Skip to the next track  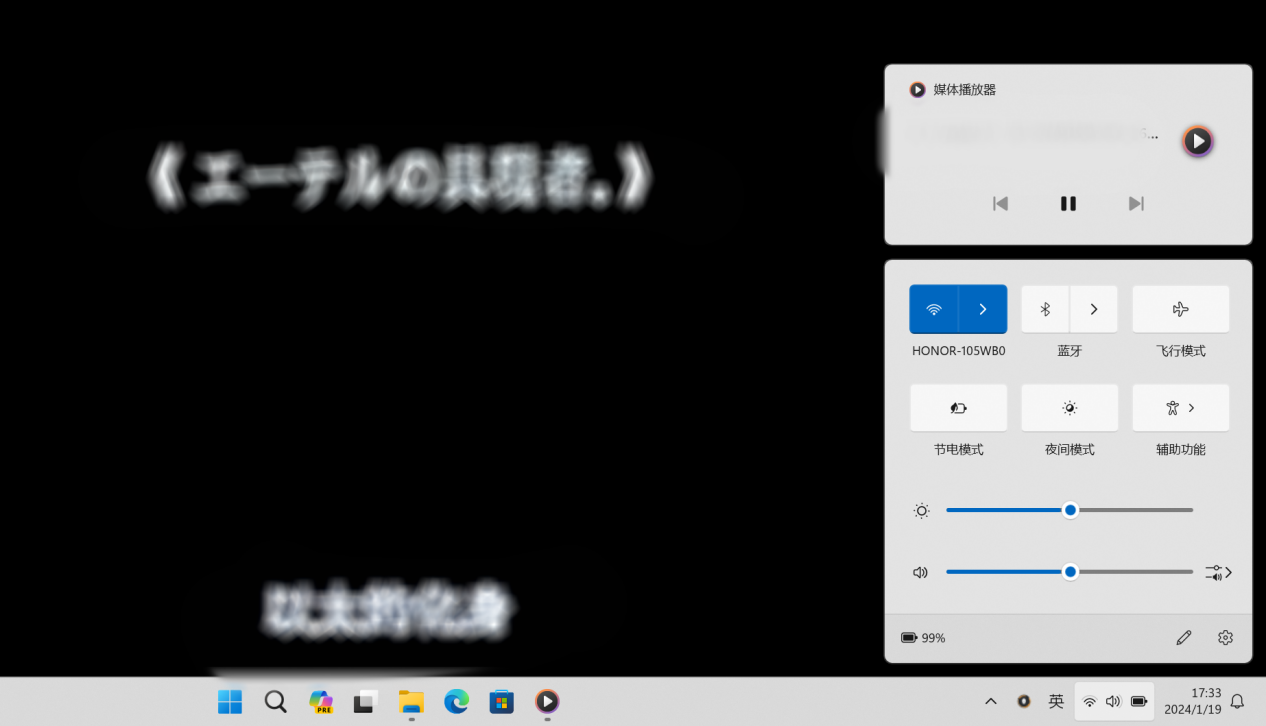1136,204
